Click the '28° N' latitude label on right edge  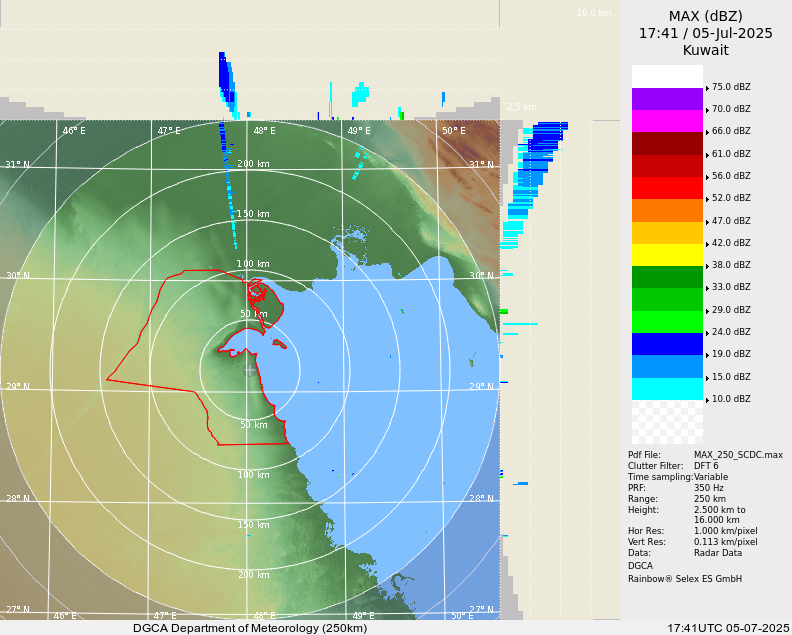(481, 499)
